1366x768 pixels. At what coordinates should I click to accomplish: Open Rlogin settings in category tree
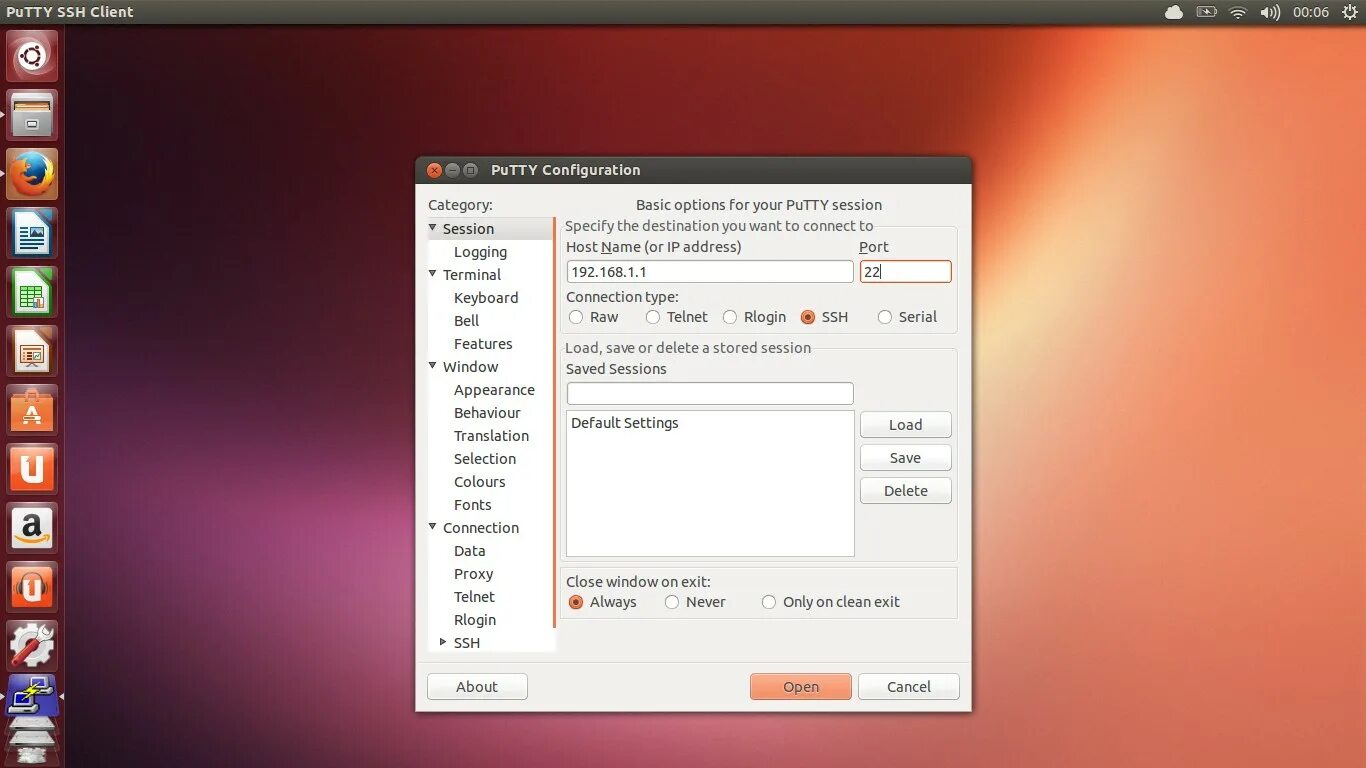tap(475, 620)
